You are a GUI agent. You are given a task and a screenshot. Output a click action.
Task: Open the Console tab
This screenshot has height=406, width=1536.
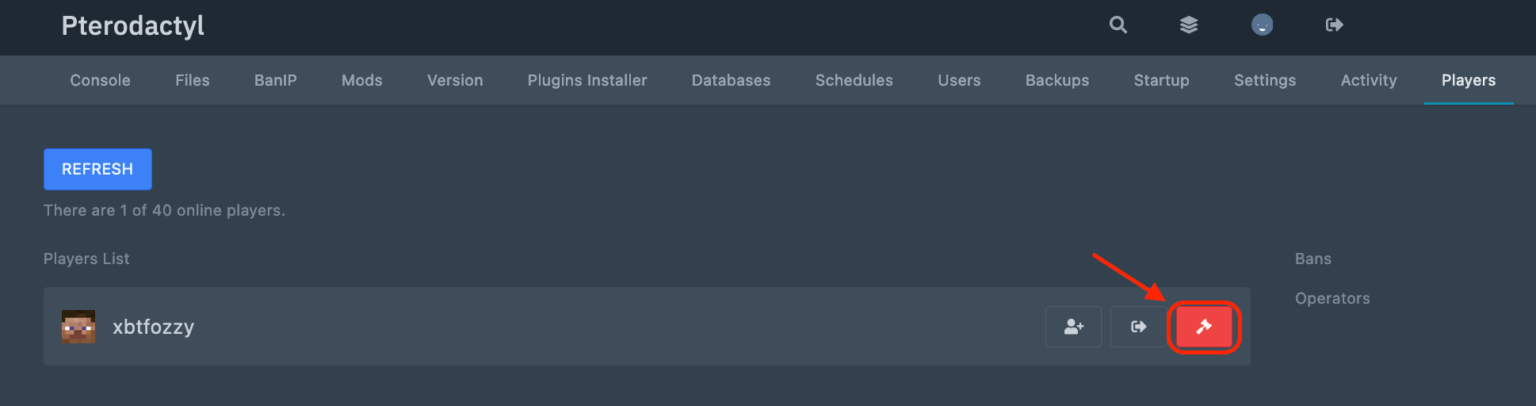pos(100,80)
